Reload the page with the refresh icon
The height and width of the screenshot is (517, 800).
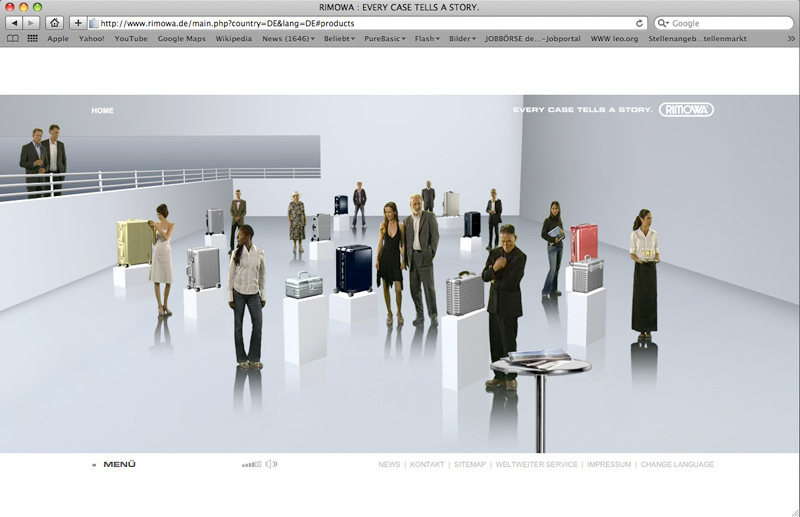(x=639, y=23)
